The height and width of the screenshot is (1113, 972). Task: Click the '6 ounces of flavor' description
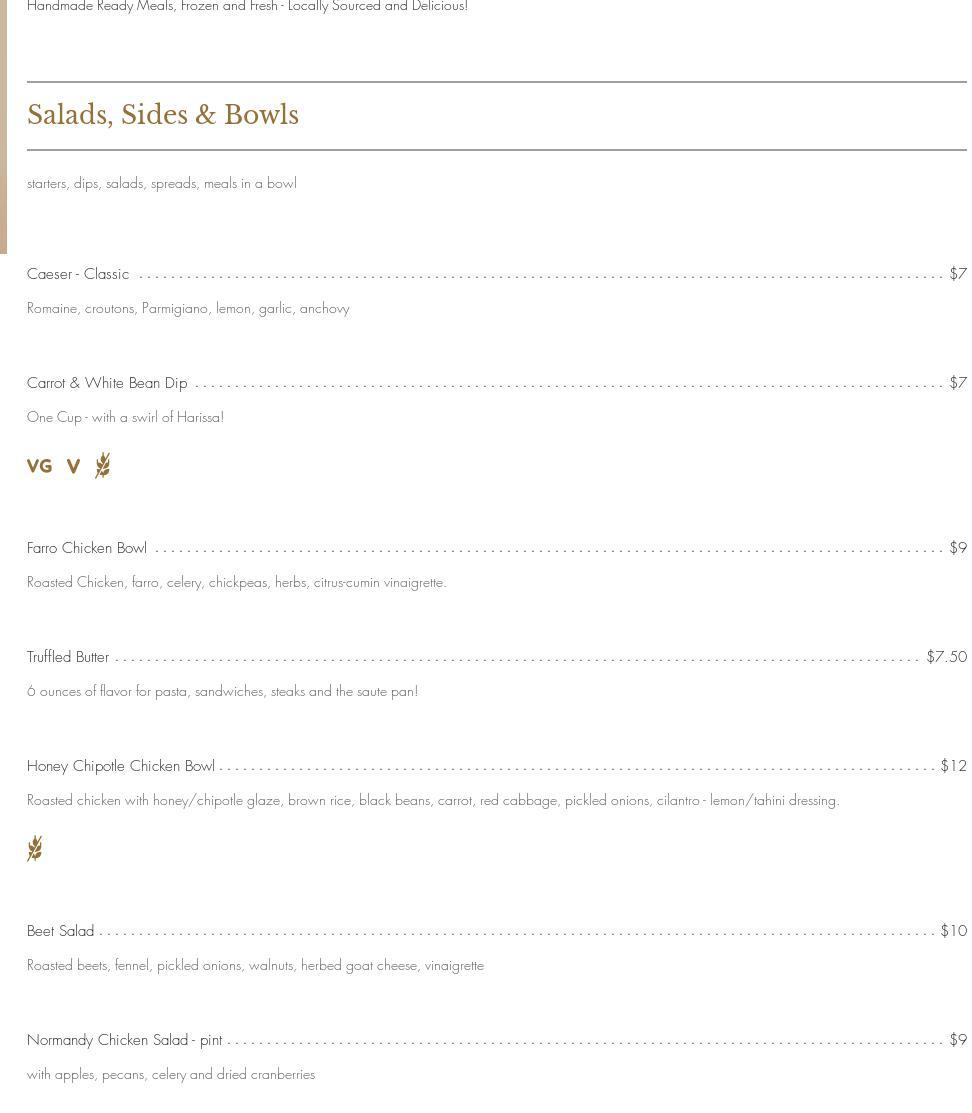[x=222, y=691]
